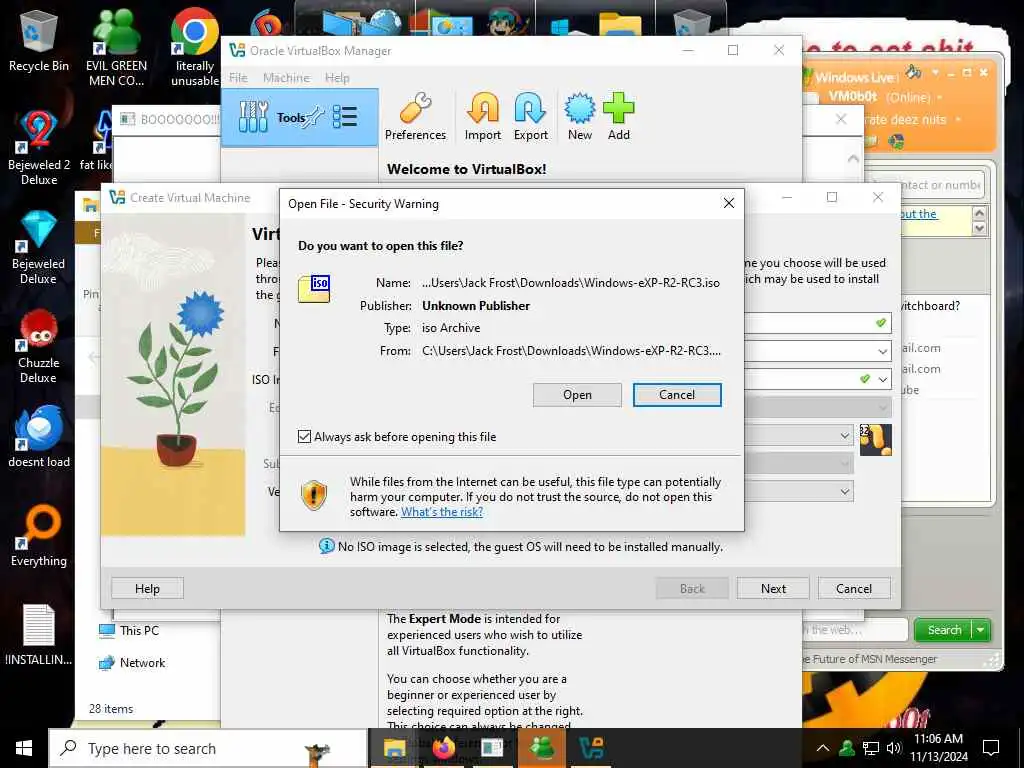Open the Help menu in VirtualBox Manager
The width and height of the screenshot is (1024, 768).
337,78
